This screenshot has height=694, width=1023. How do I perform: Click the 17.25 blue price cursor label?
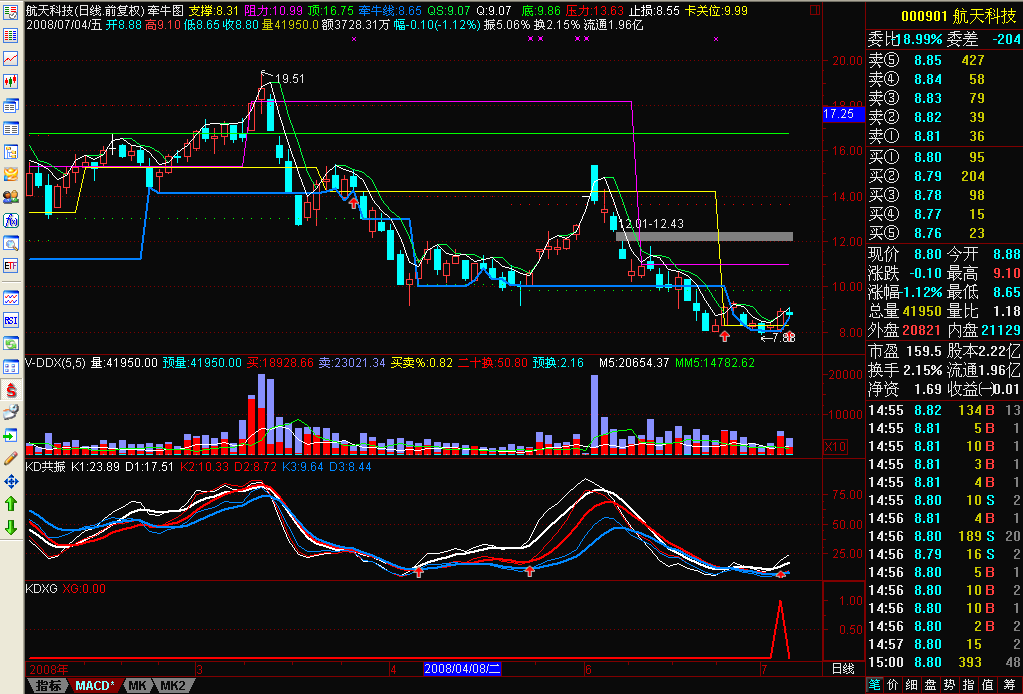pos(843,114)
